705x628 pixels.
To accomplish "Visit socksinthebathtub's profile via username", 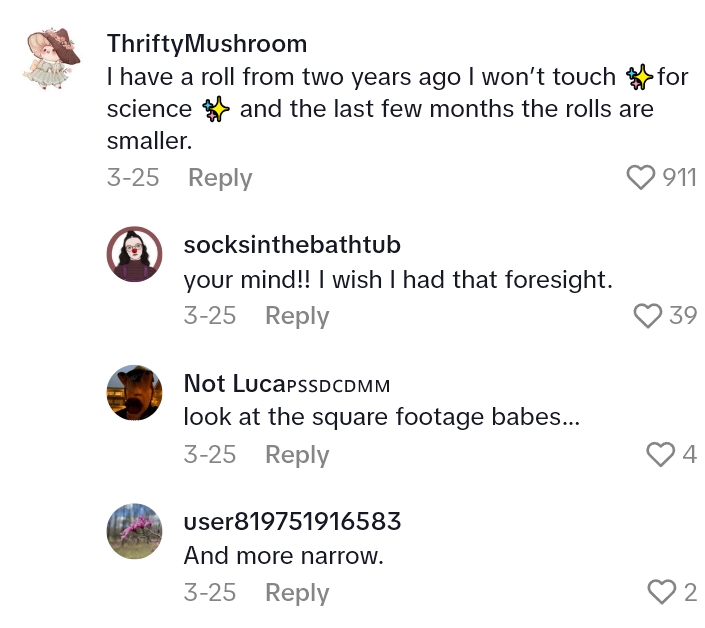I will 292,245.
